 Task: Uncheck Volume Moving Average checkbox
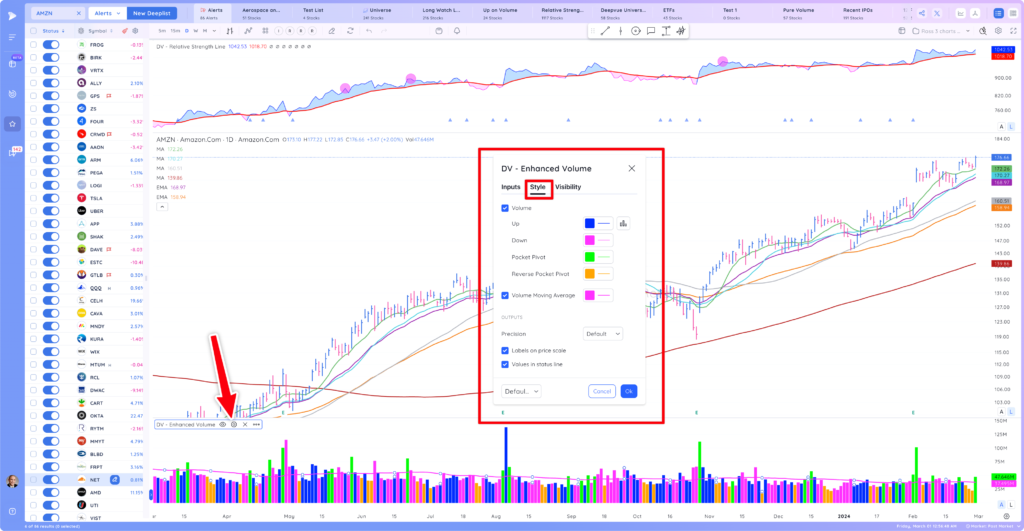[x=505, y=295]
